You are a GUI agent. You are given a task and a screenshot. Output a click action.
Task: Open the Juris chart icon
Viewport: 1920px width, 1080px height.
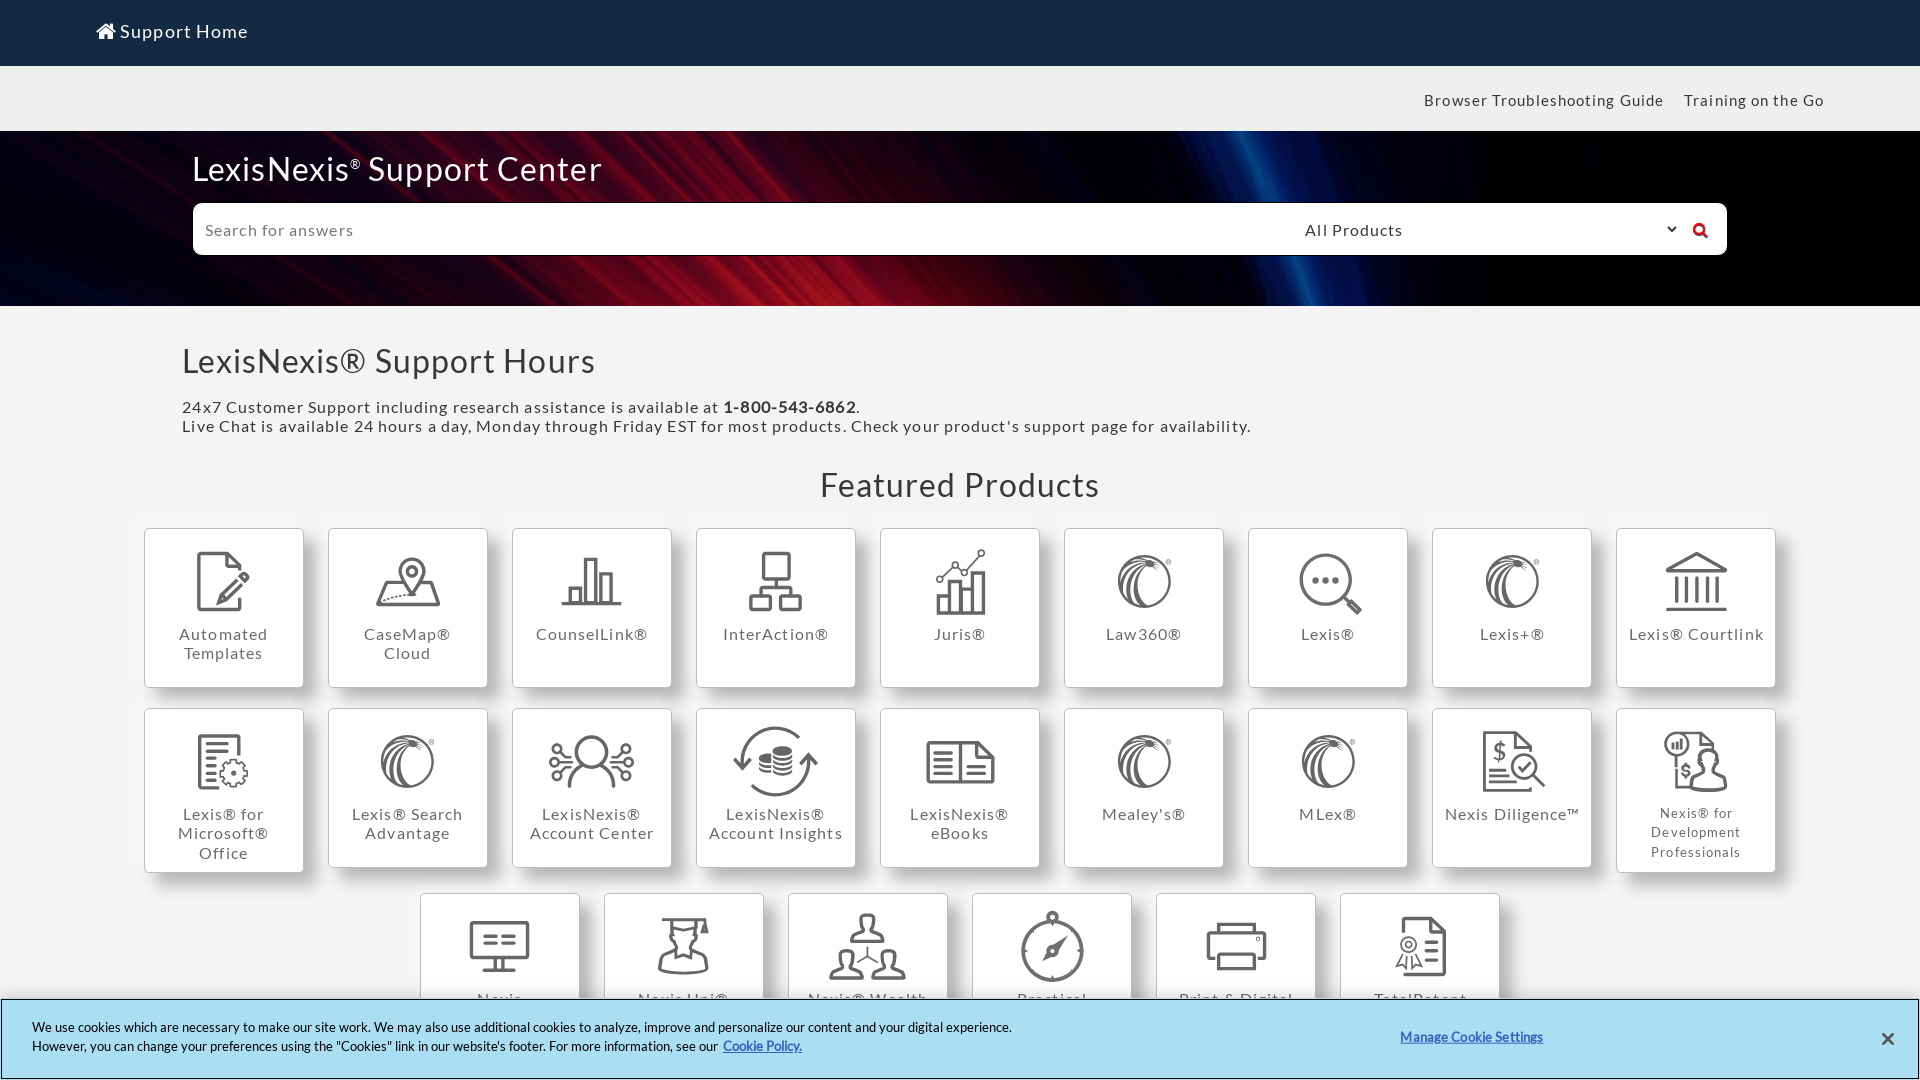tap(960, 581)
